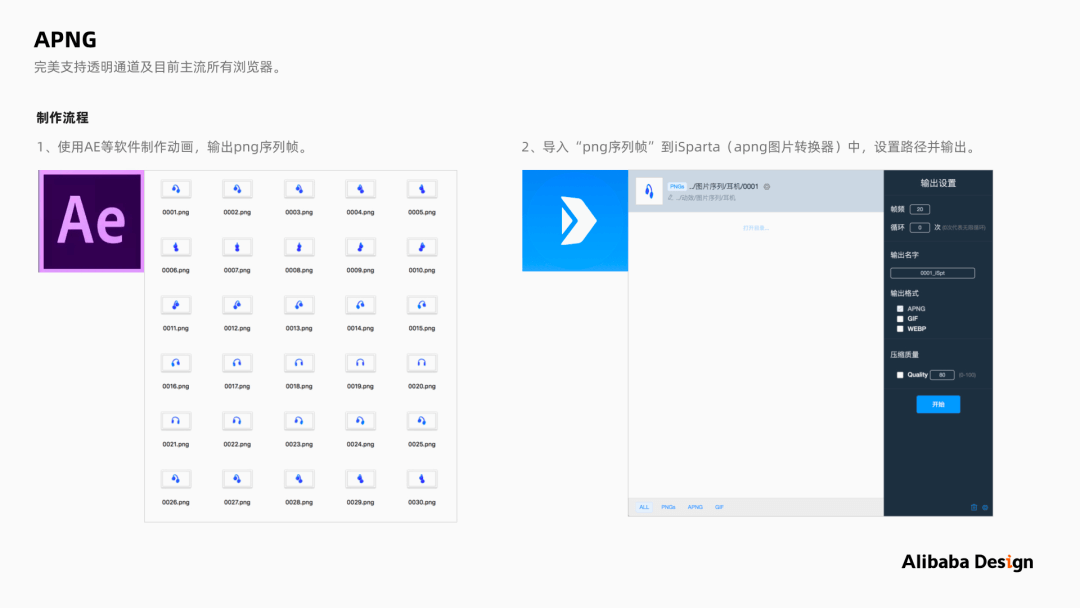Select the 0002.png file icon
Image resolution: width=1080 pixels, height=608 pixels.
pyautogui.click(x=237, y=189)
